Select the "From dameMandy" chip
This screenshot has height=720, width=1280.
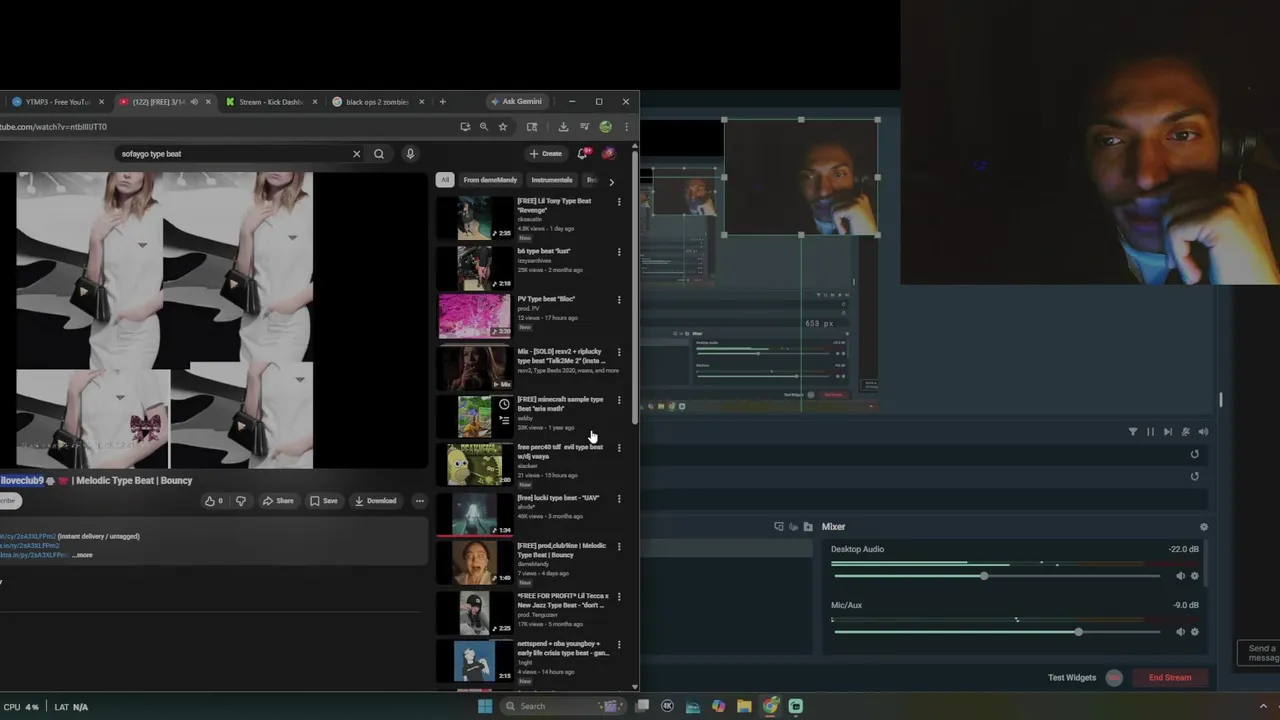point(490,180)
